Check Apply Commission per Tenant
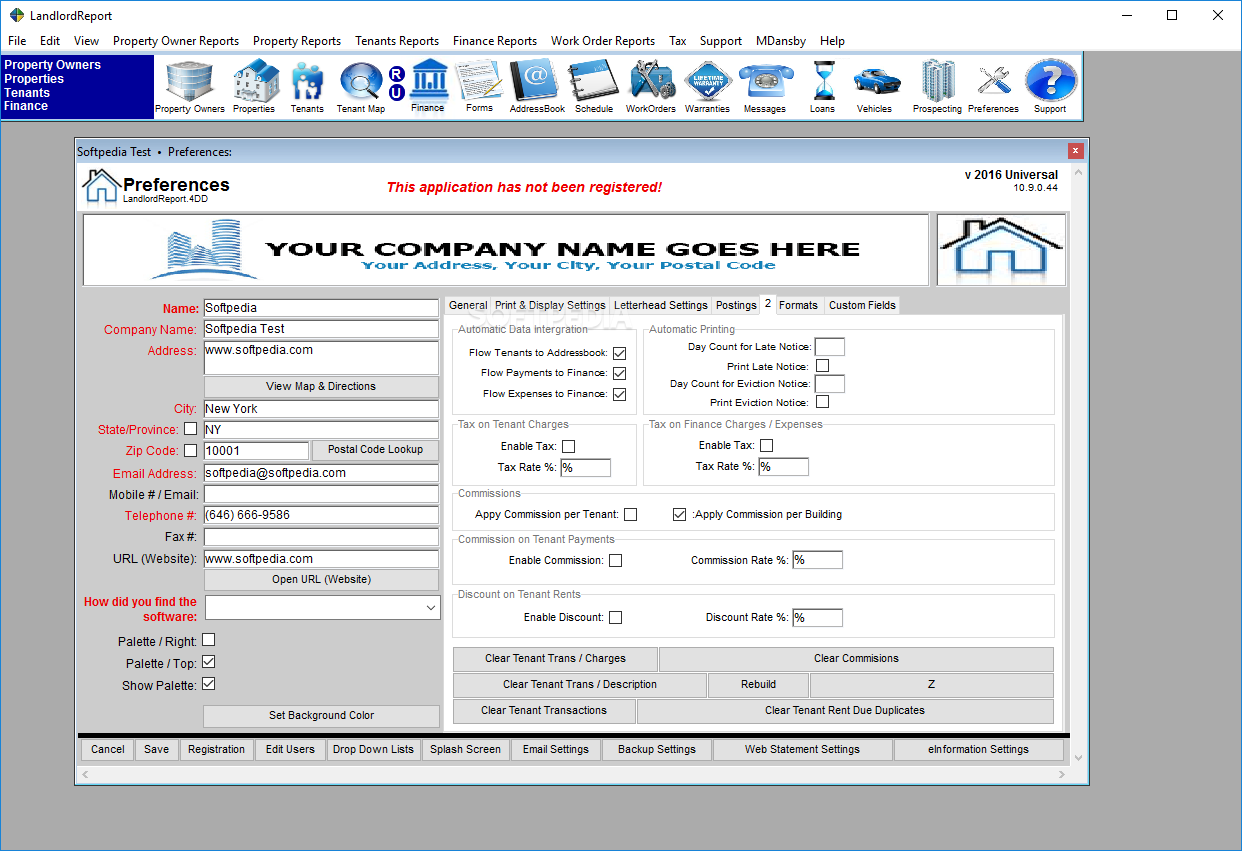 630,515
